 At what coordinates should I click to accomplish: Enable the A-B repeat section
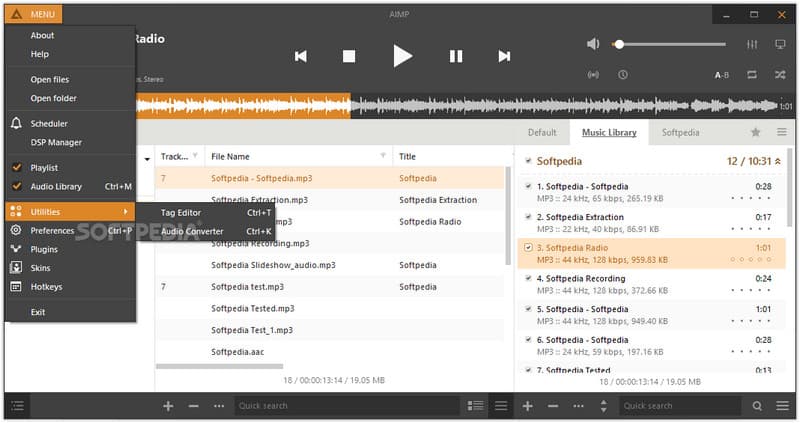(721, 74)
